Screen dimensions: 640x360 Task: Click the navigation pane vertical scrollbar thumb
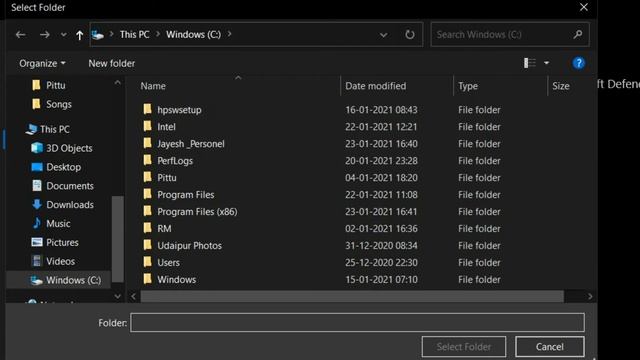118,239
